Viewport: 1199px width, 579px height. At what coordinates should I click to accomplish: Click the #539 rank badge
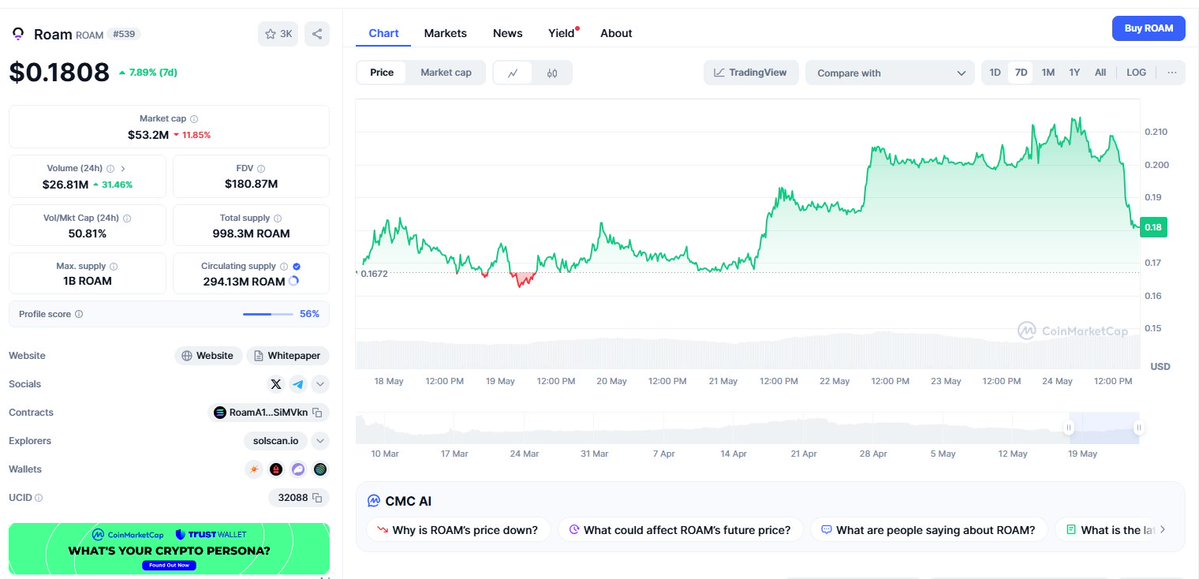click(124, 34)
